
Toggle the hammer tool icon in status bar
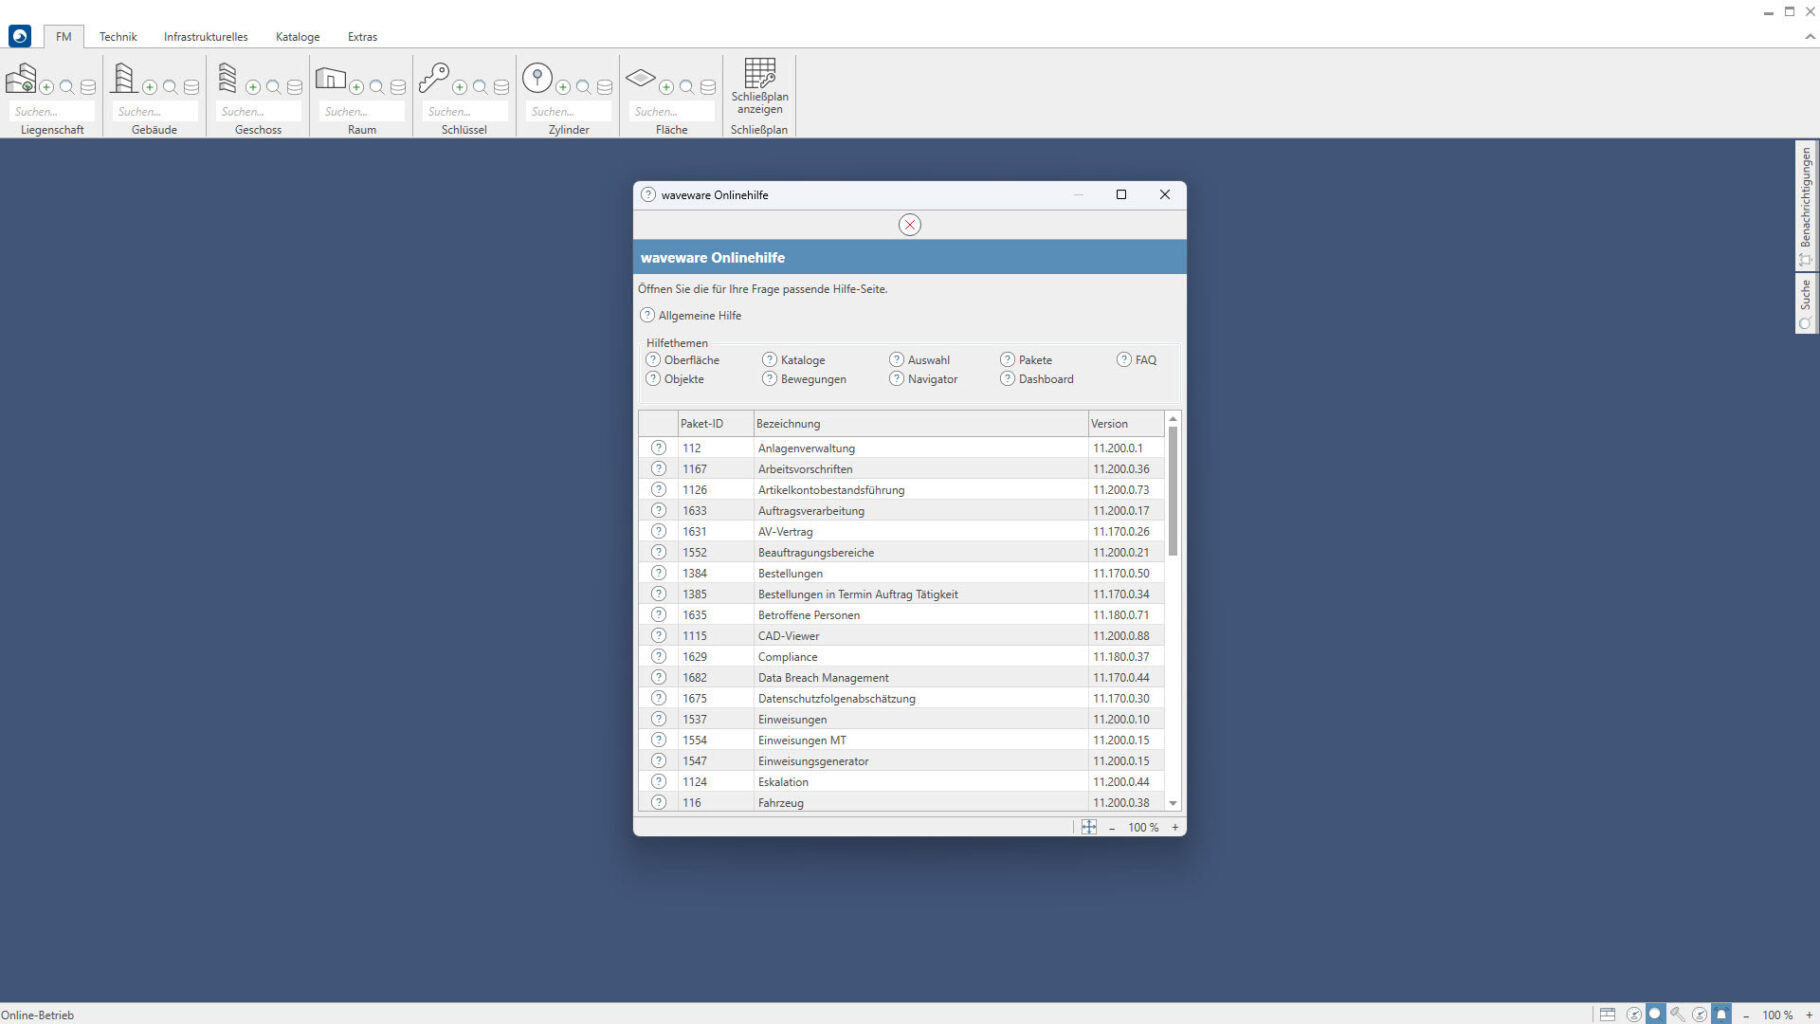click(x=1677, y=1014)
